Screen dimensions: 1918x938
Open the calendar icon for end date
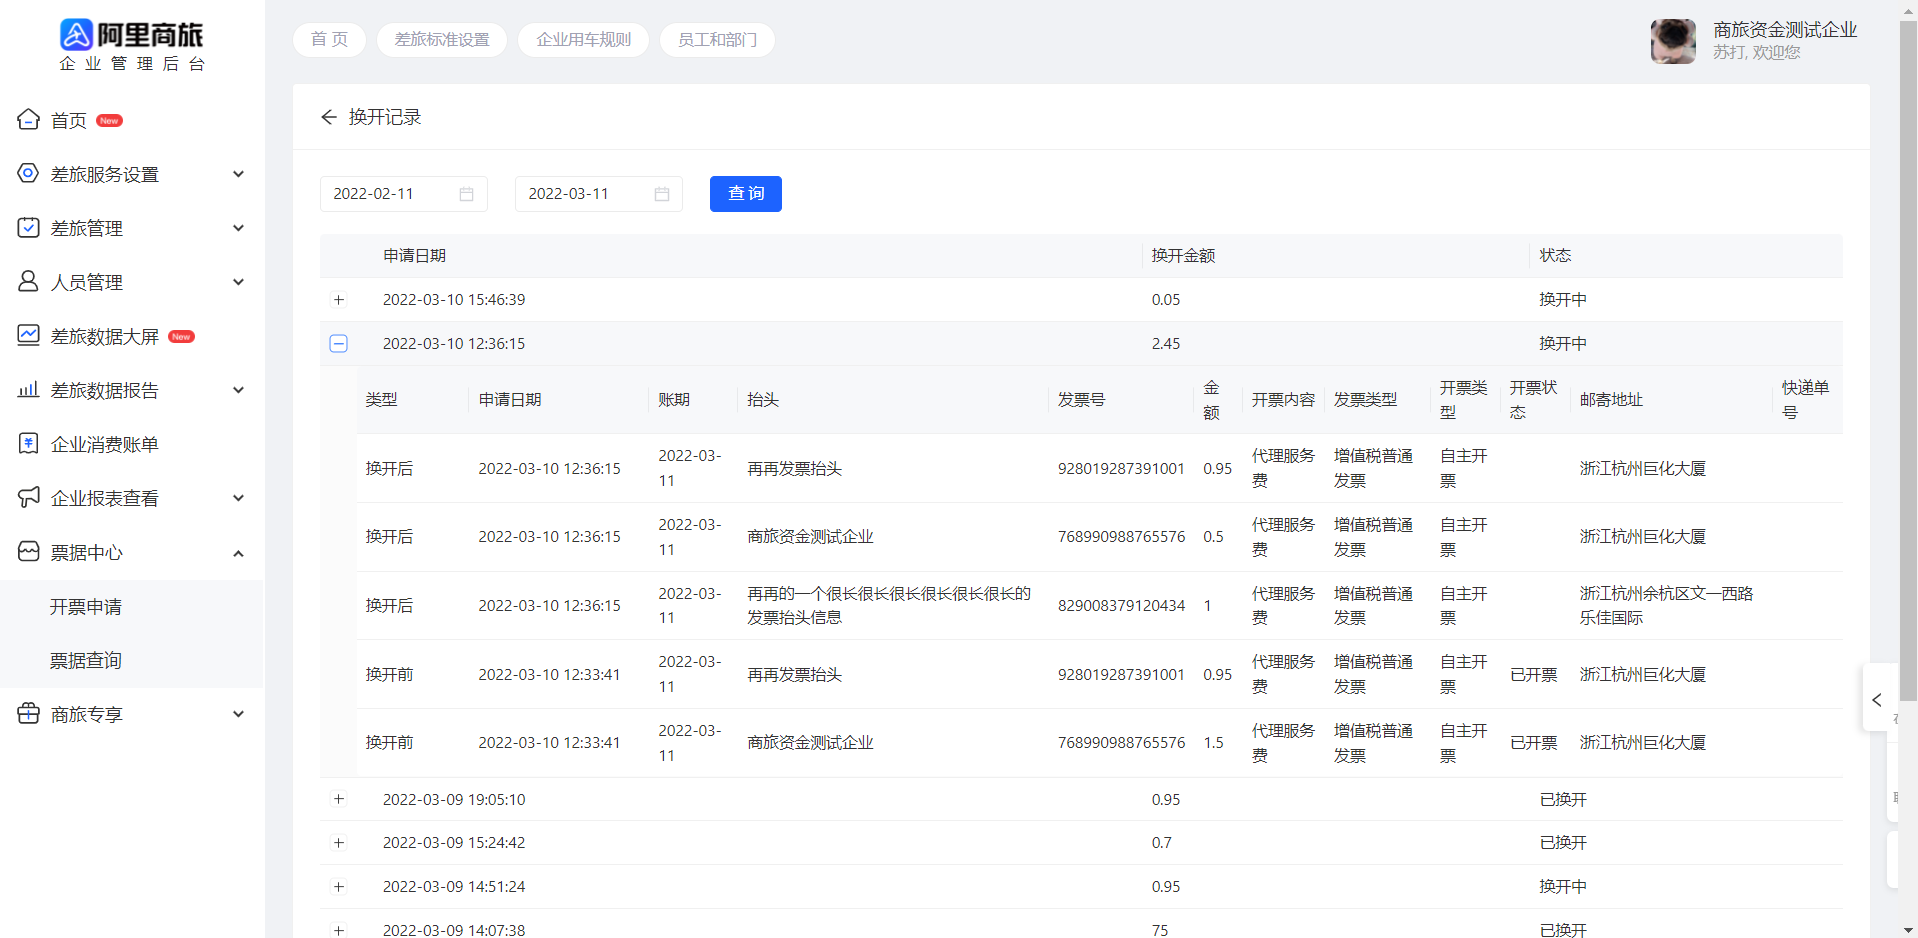(x=661, y=194)
